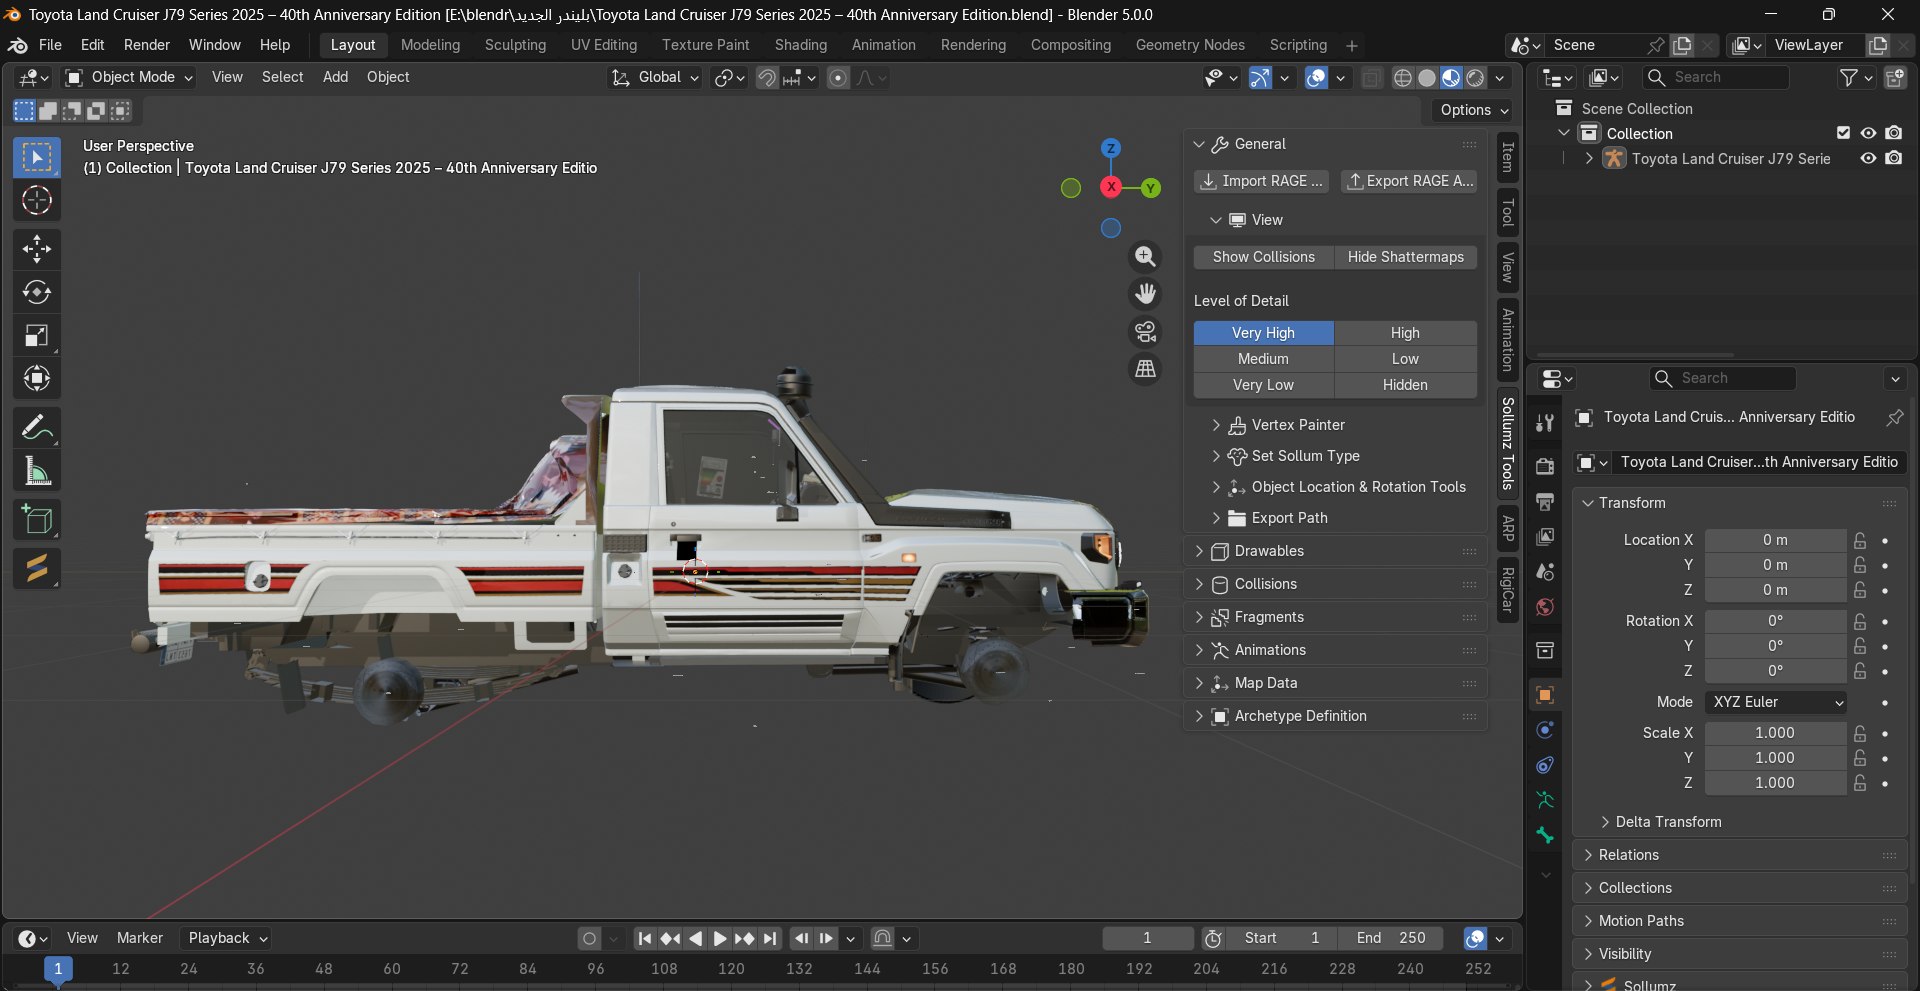Open the Render properties tab icon
The image size is (1920, 991).
(x=1545, y=466)
